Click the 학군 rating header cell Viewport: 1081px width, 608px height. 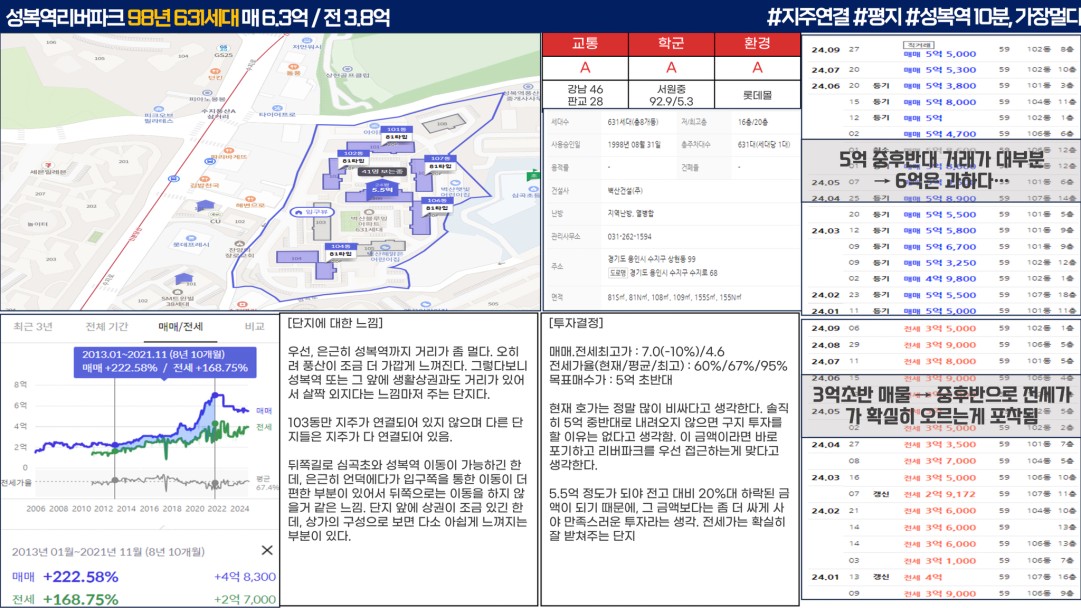pyautogui.click(x=671, y=43)
